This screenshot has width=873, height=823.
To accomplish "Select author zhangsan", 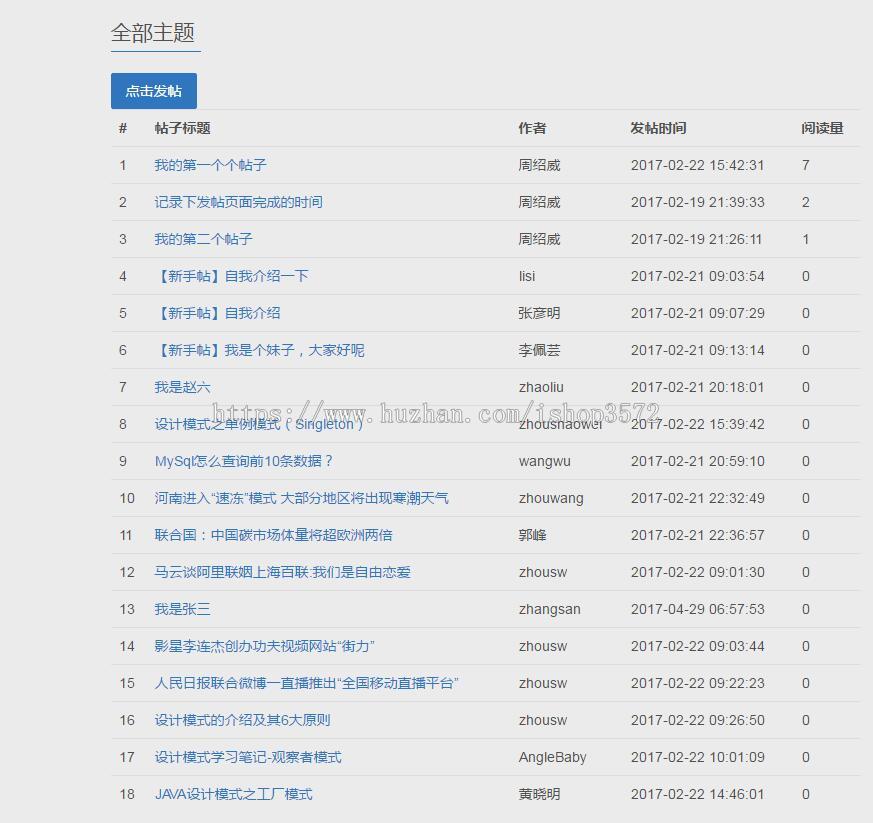I will 550,610.
